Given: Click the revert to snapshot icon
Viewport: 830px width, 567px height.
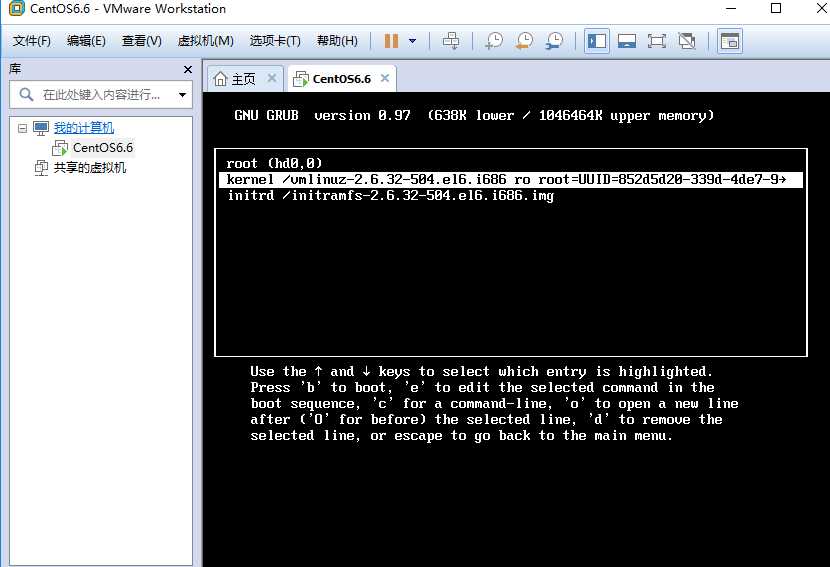Looking at the screenshot, I should (525, 41).
